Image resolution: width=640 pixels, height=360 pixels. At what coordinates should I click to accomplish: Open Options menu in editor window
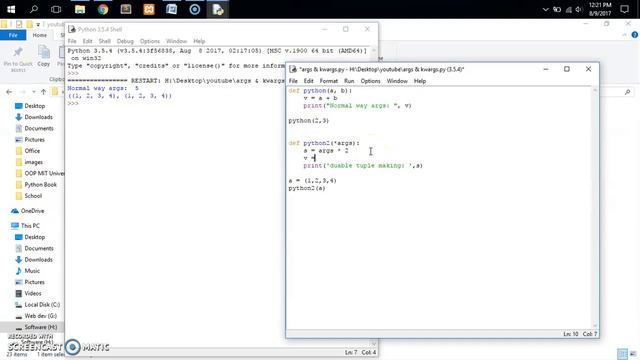(370, 81)
